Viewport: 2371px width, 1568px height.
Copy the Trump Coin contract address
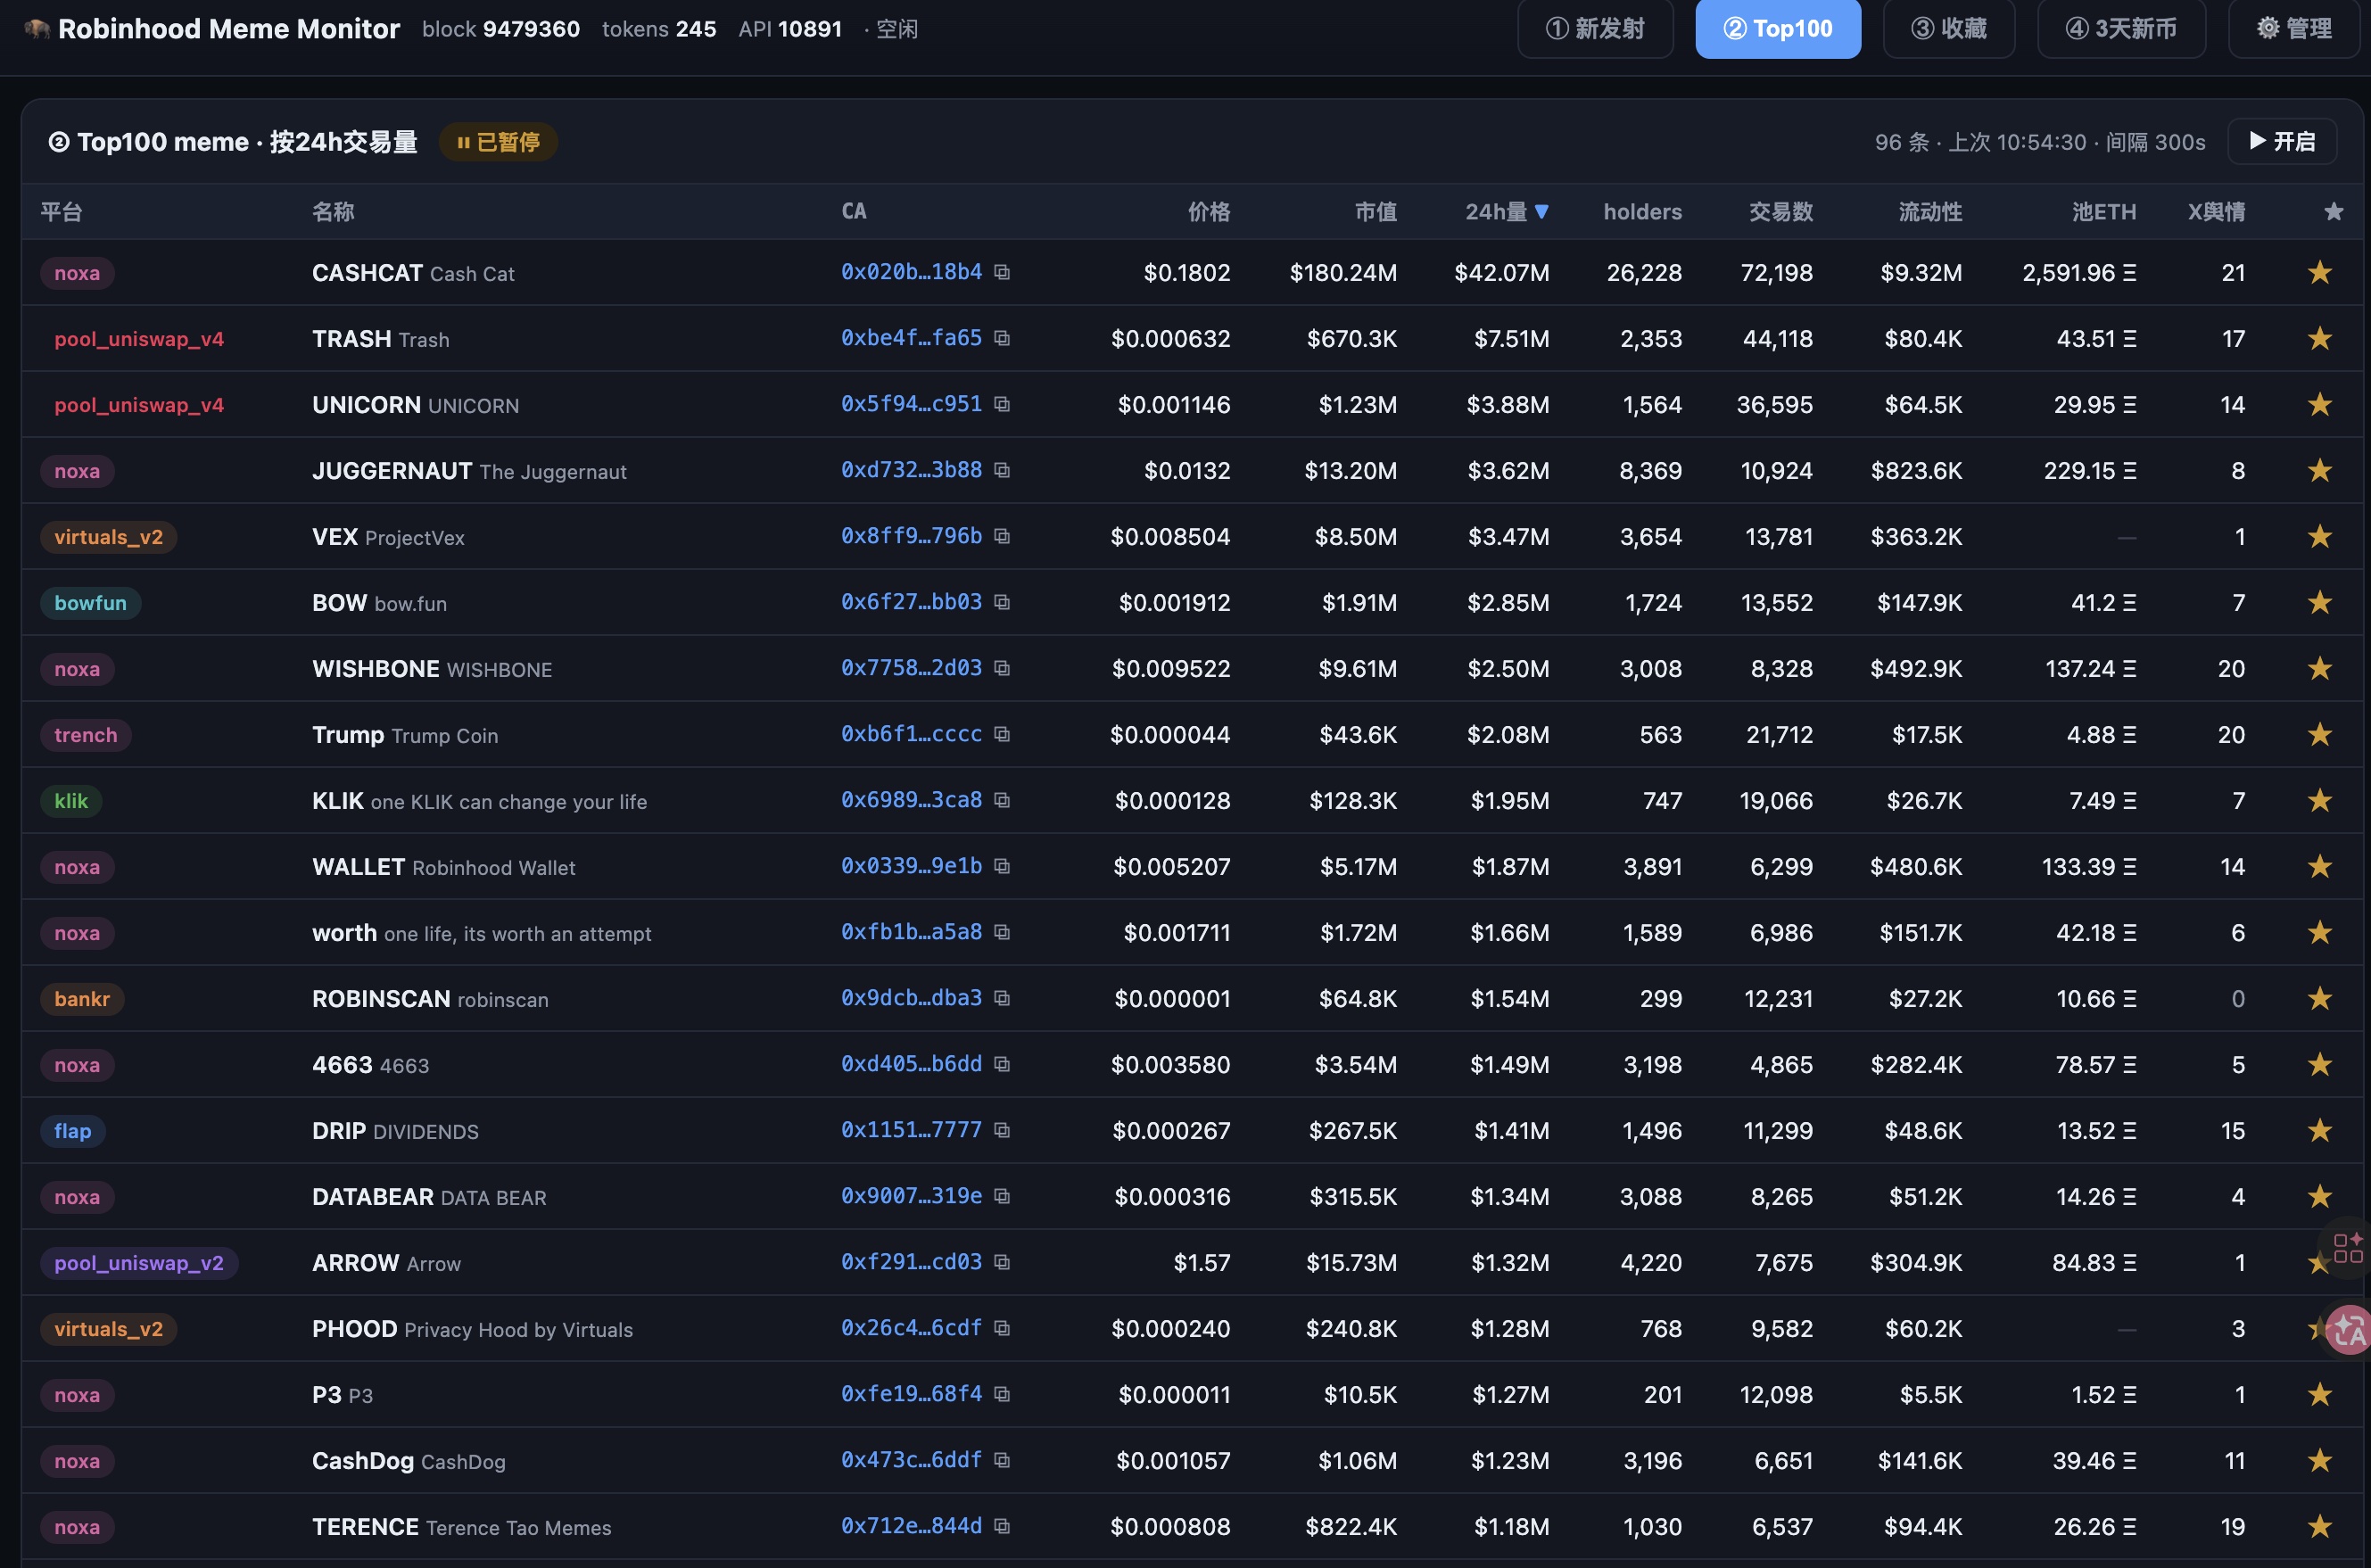[x=1002, y=734]
